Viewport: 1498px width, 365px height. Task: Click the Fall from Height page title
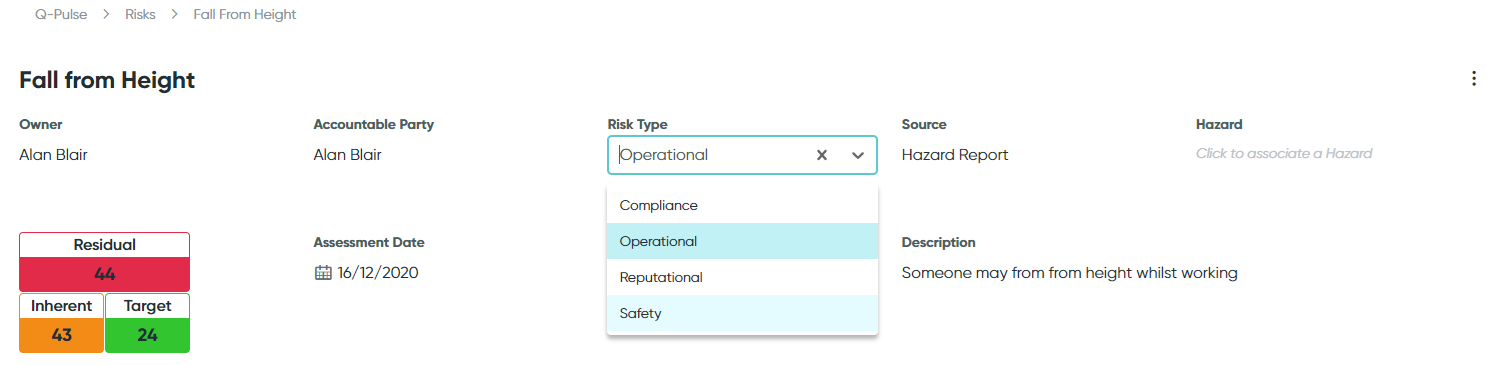[107, 80]
